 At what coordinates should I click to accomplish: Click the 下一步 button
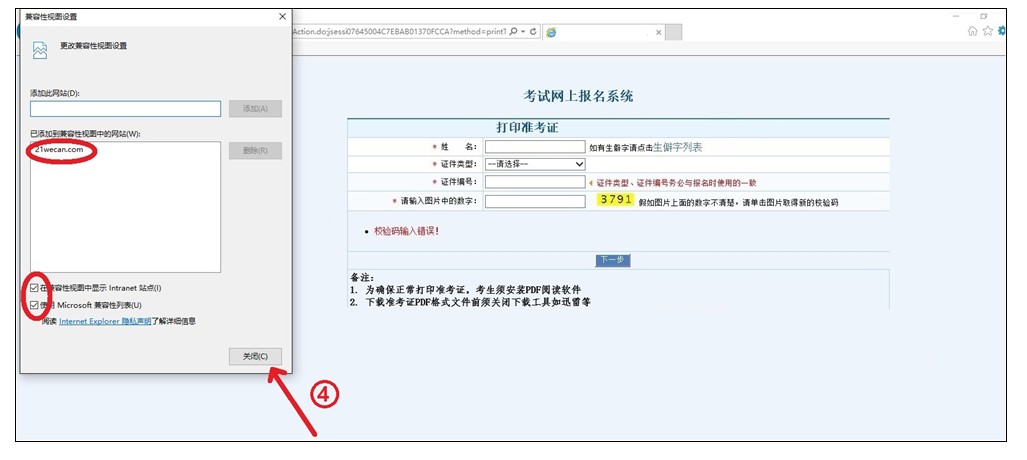click(x=612, y=260)
